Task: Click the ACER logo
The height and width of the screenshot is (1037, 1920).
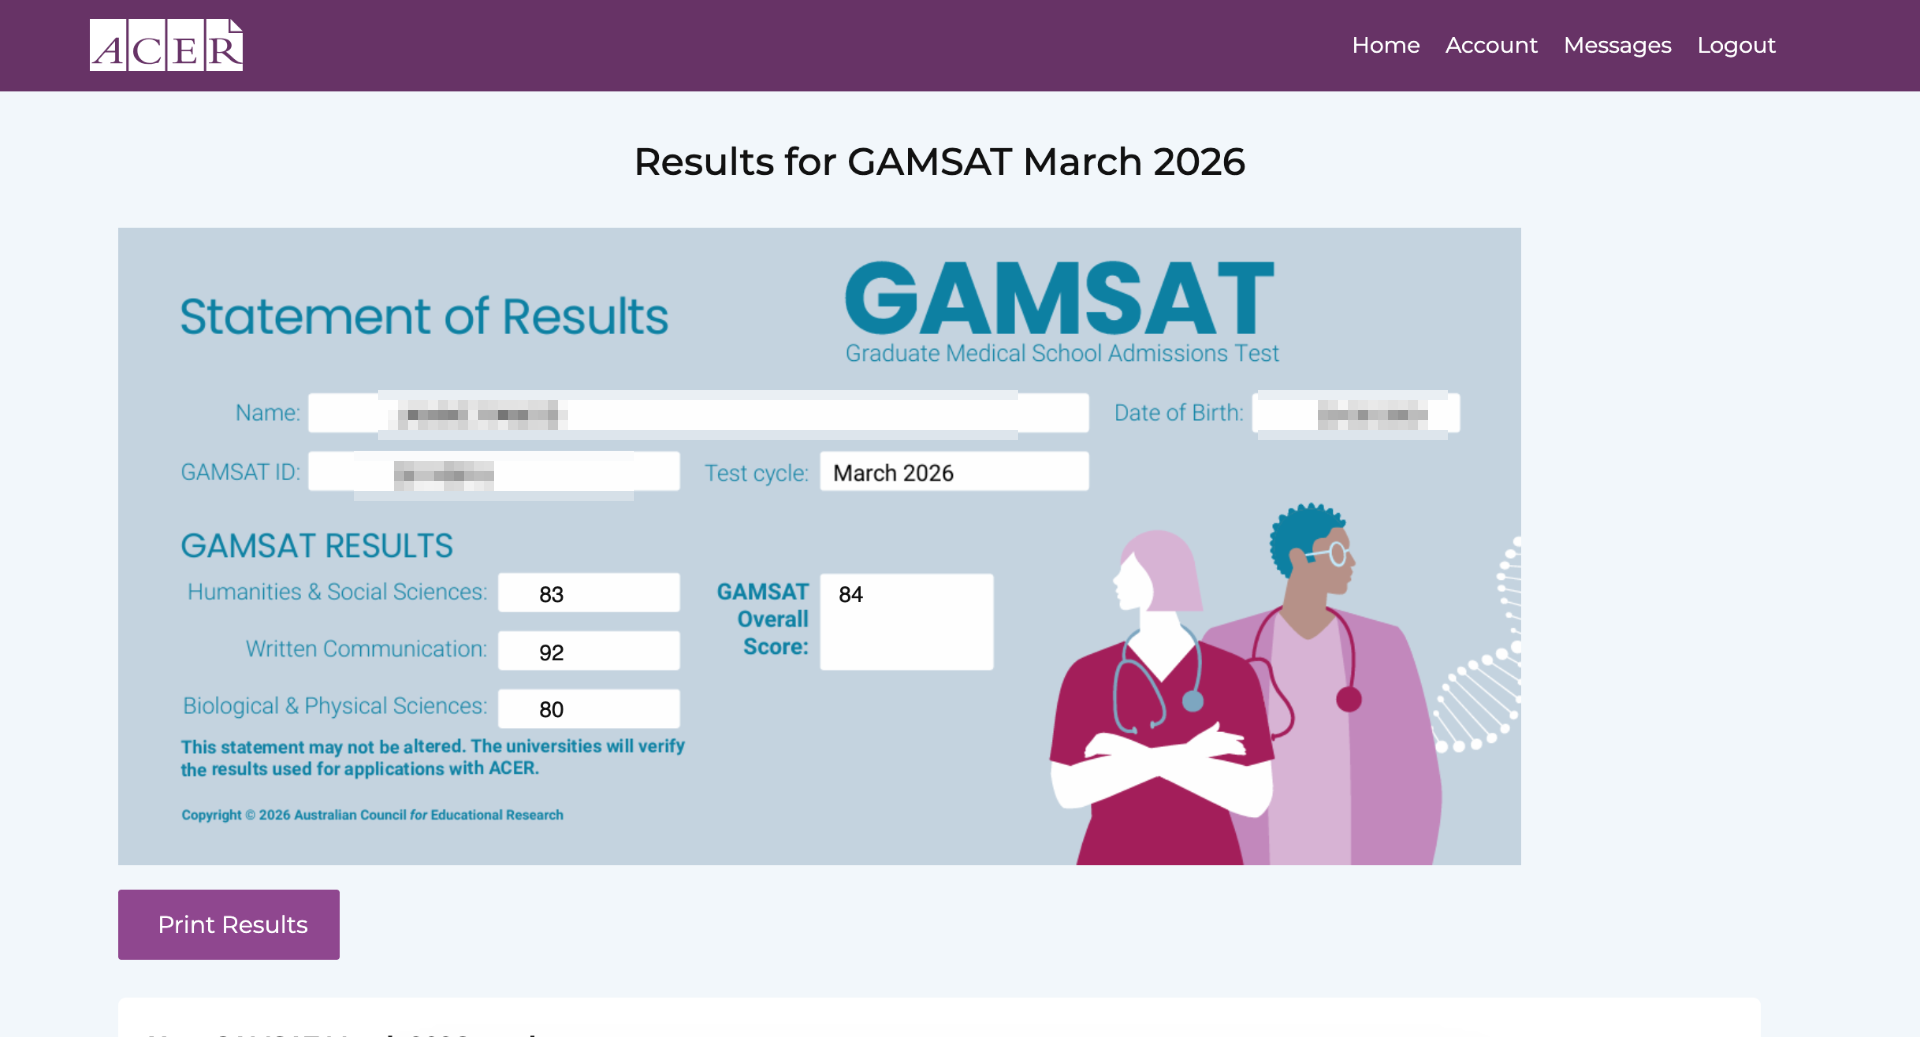Action: pyautogui.click(x=166, y=45)
